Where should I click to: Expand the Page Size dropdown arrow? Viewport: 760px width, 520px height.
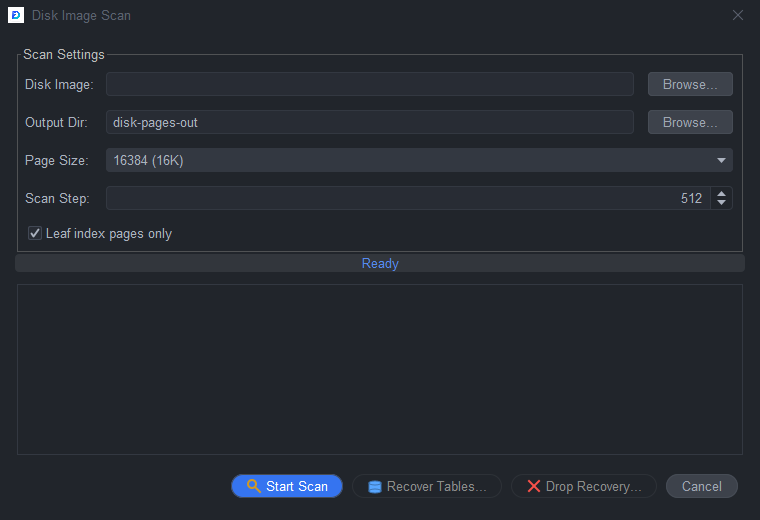coord(721,160)
